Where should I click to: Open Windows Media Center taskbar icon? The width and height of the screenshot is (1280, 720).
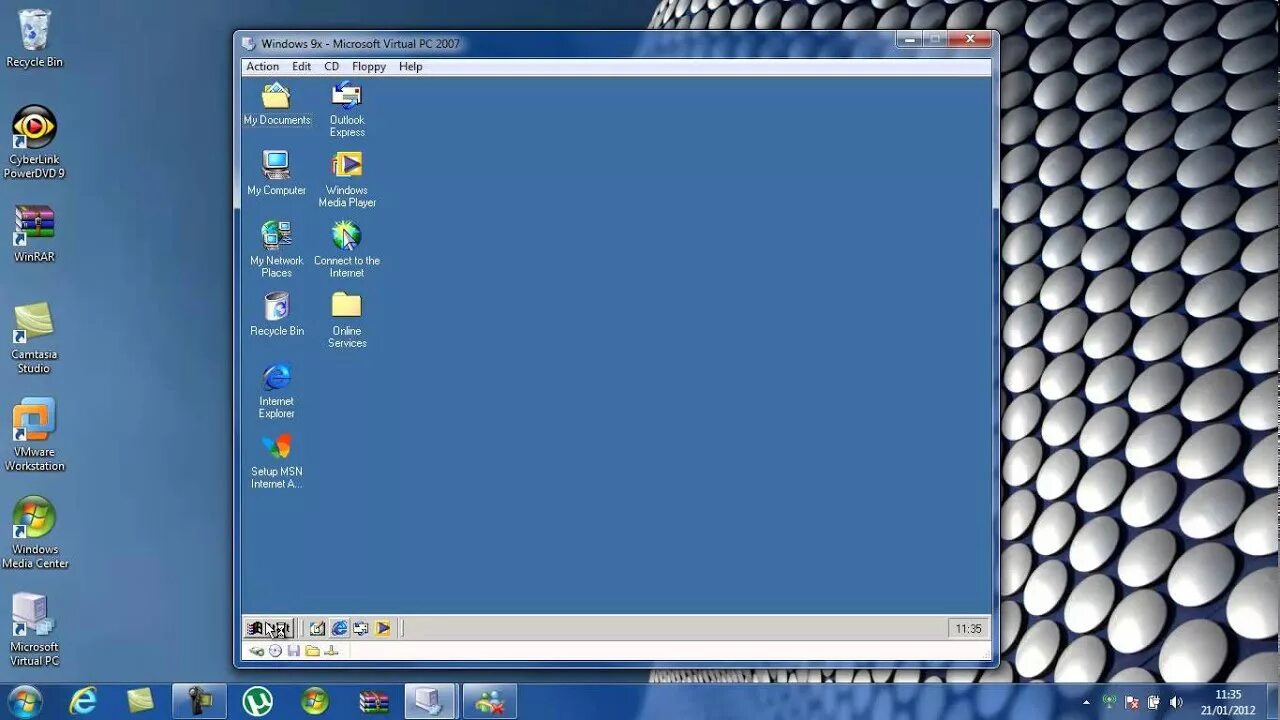click(x=315, y=701)
